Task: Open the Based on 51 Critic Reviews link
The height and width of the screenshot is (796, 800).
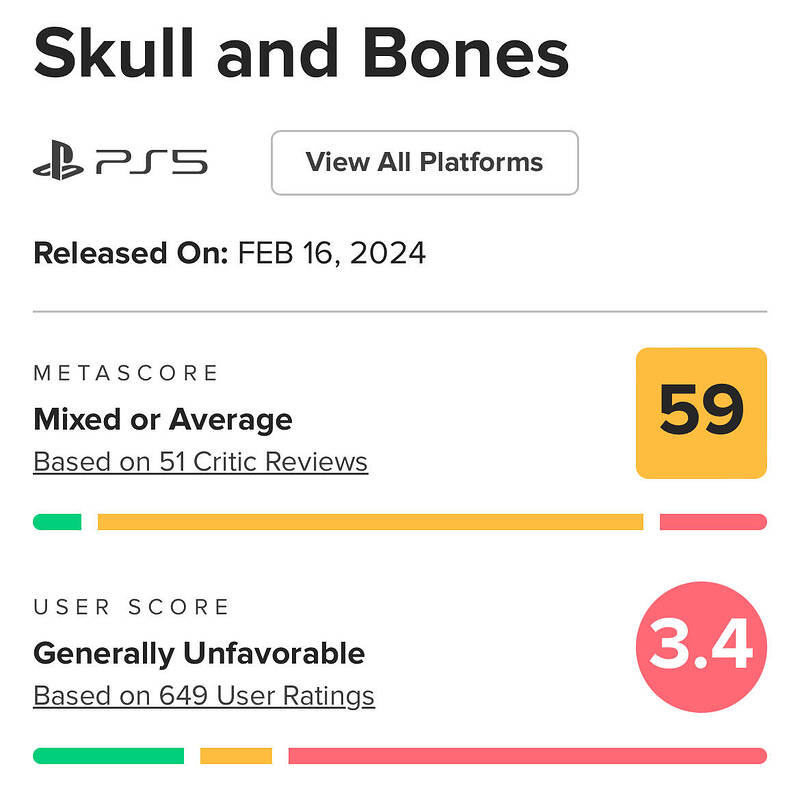Action: point(200,462)
